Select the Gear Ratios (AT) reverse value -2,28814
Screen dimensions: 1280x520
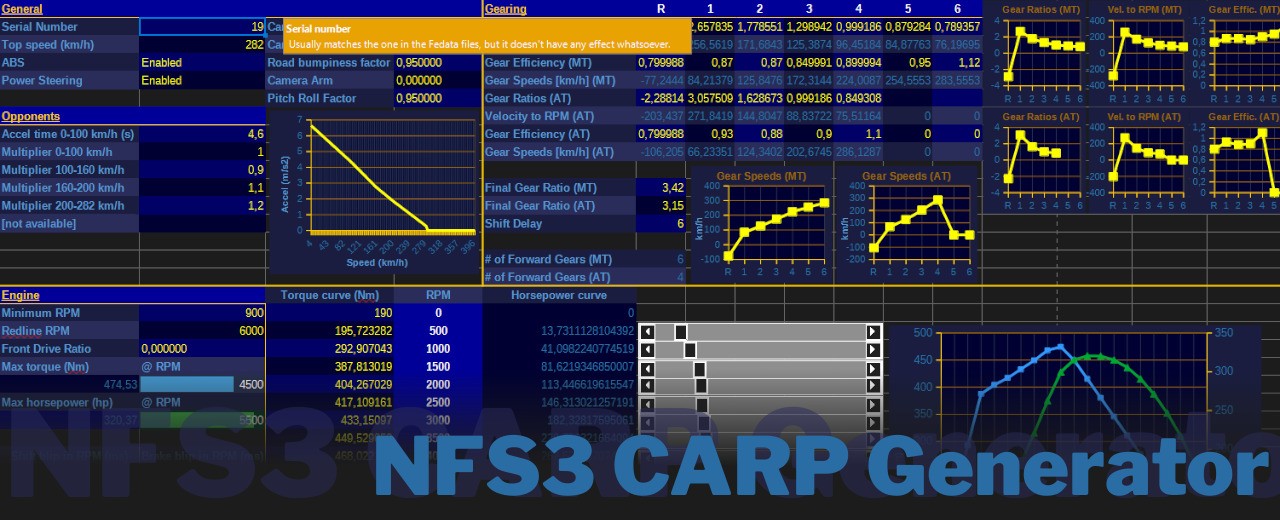661,99
